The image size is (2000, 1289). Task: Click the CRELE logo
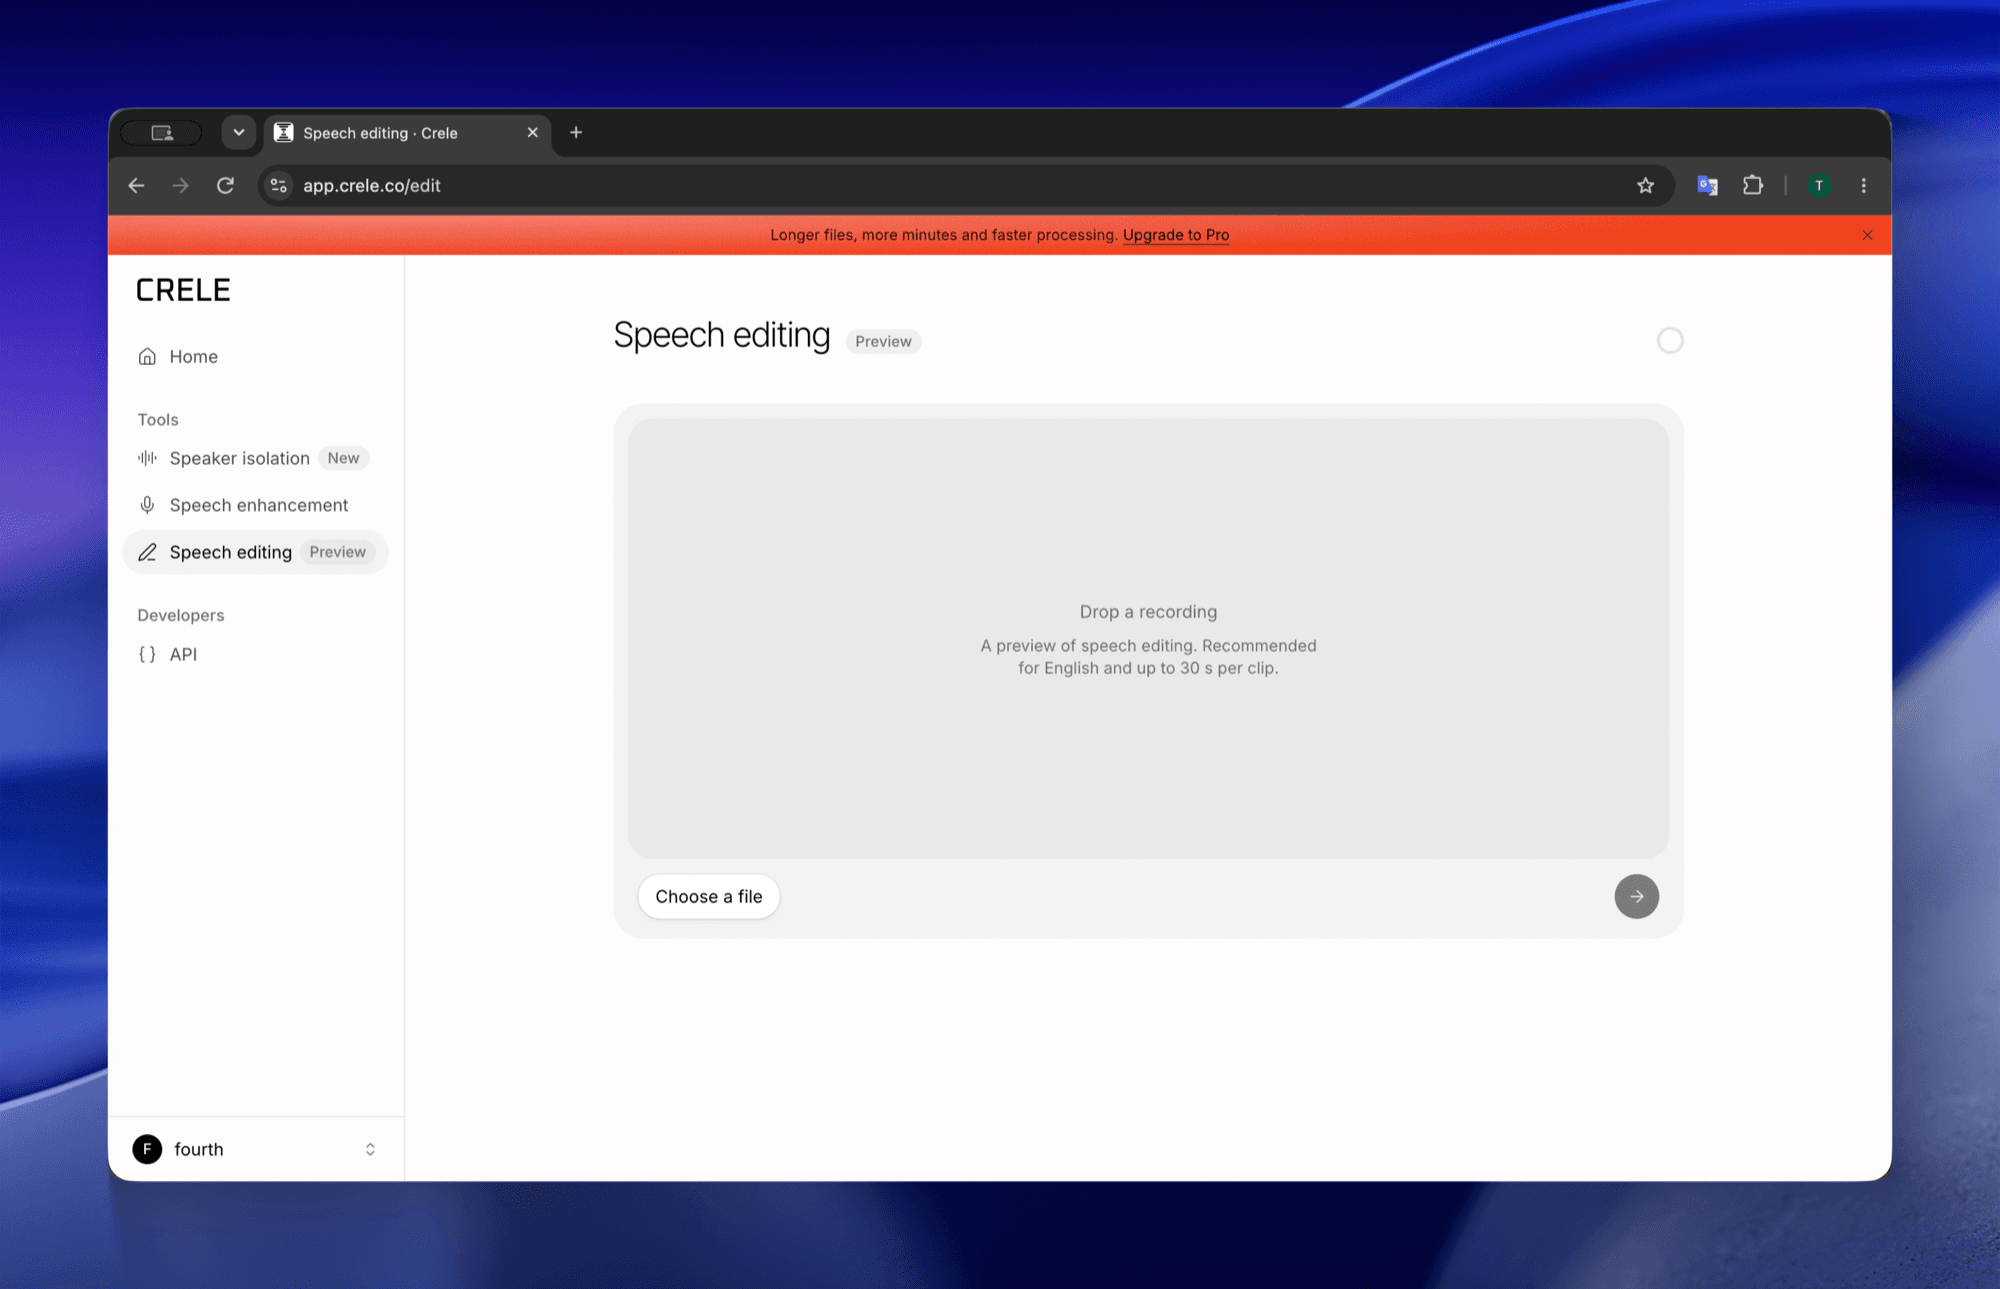[183, 291]
